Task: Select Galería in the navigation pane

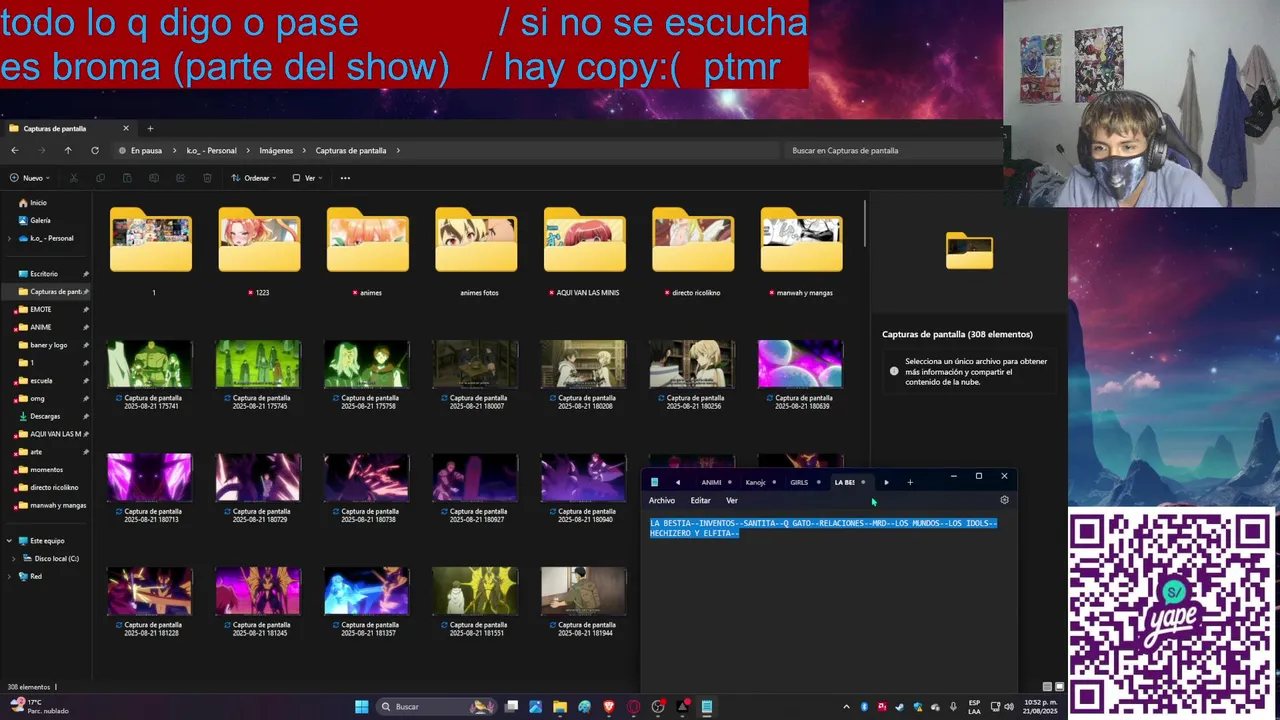Action: pyautogui.click(x=40, y=220)
